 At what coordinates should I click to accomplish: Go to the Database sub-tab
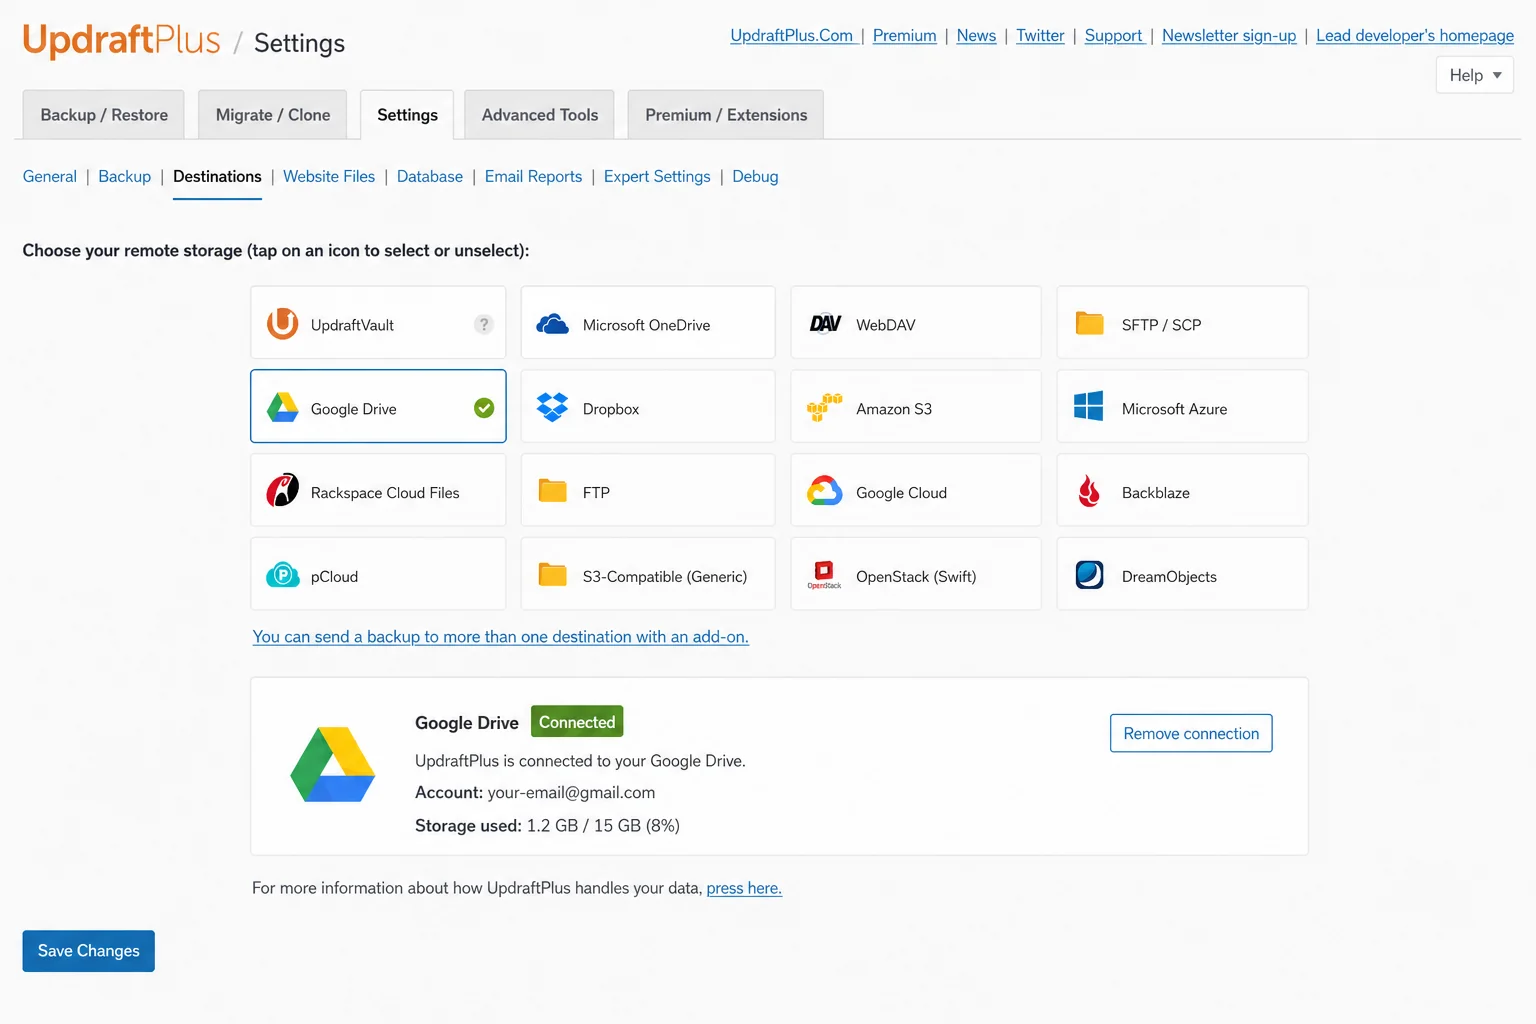coord(430,177)
